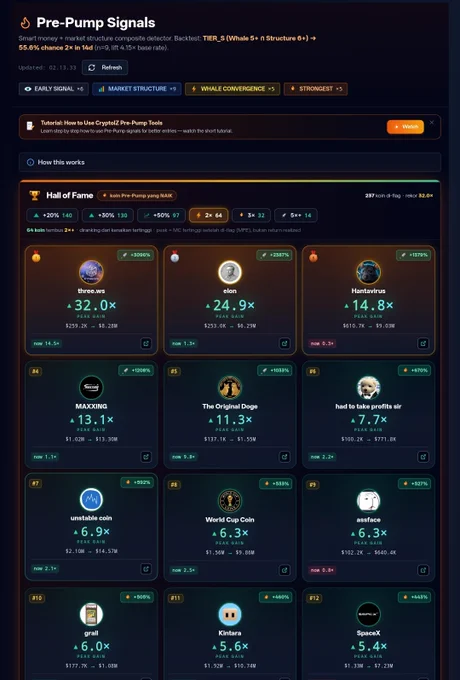Select the +30% 130 threshold tab
The height and width of the screenshot is (680, 460).
[x=108, y=215]
